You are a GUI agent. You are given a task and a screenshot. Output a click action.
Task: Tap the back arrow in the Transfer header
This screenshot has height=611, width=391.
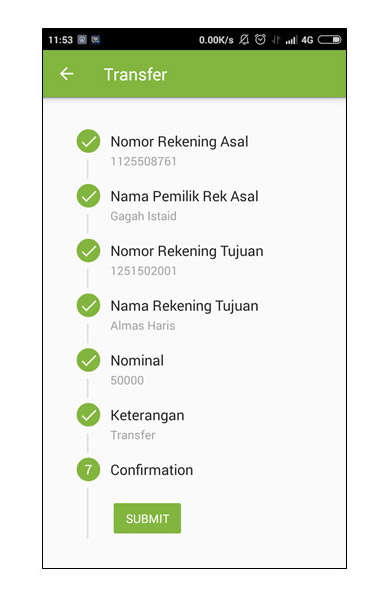(x=67, y=74)
